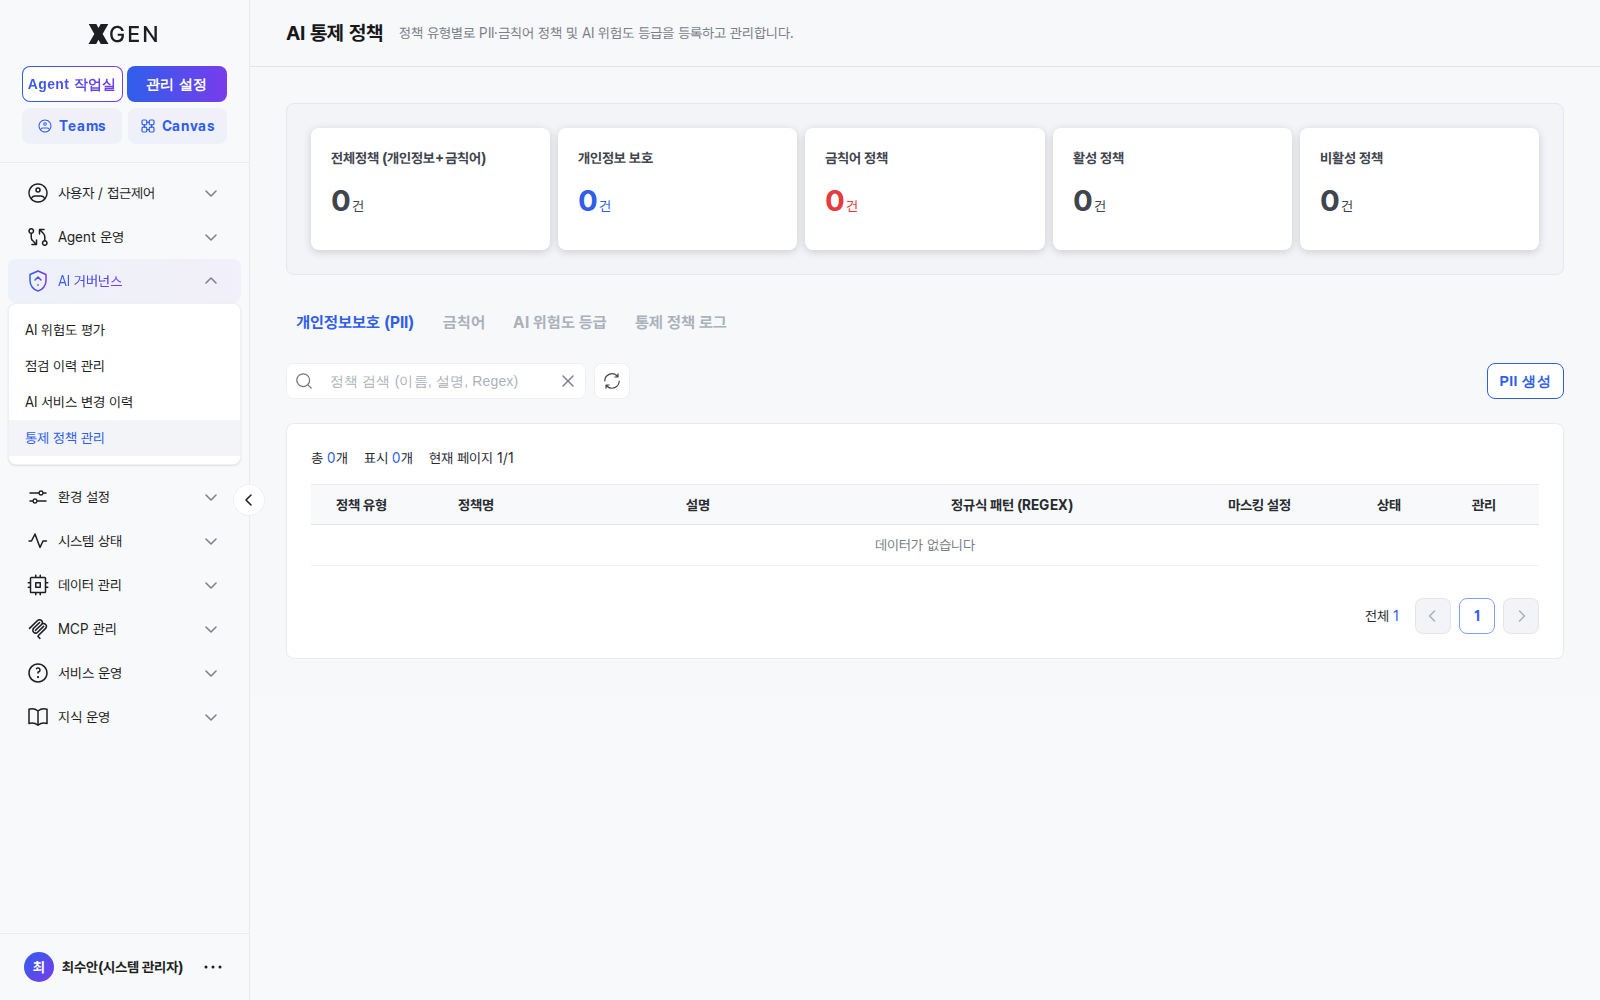1600x1000 pixels.
Task: Refresh the policy list
Action: [x=612, y=381]
